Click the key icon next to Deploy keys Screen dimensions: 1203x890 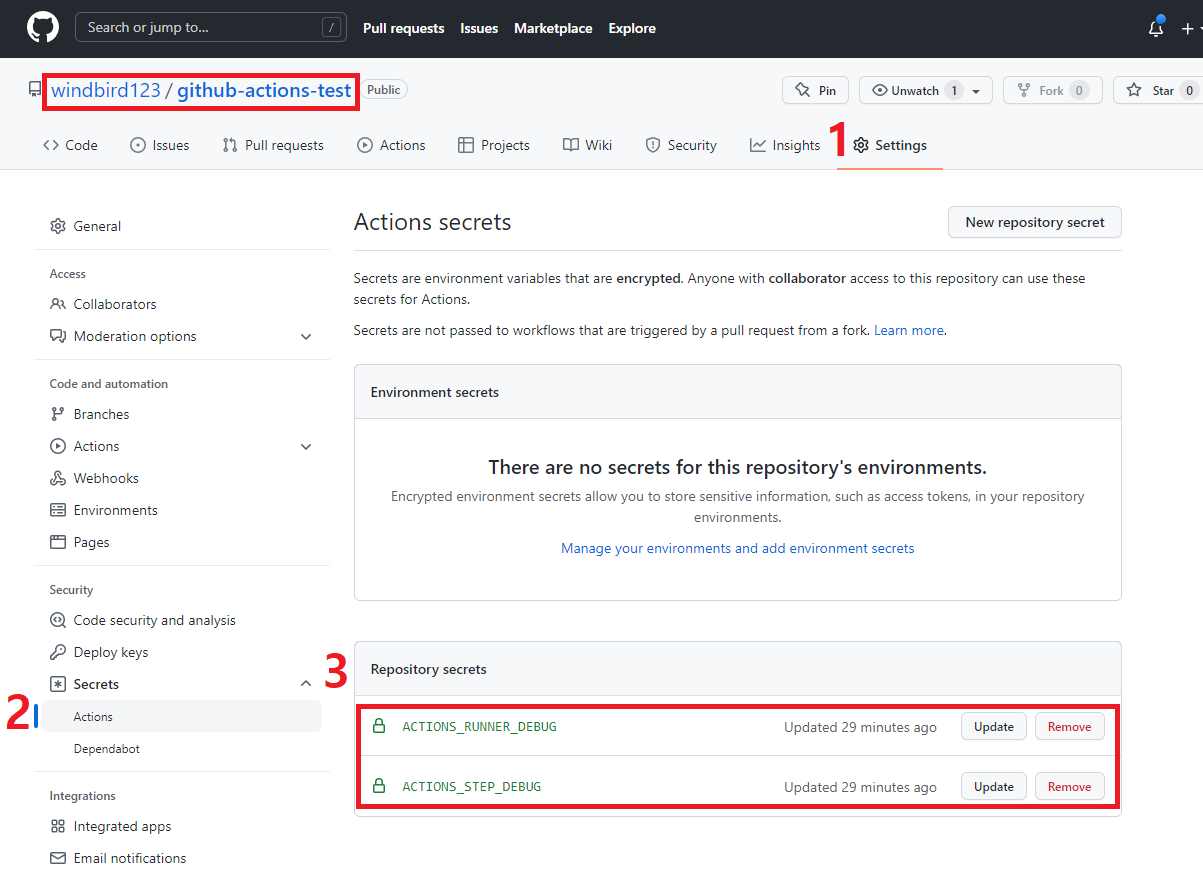click(x=58, y=652)
